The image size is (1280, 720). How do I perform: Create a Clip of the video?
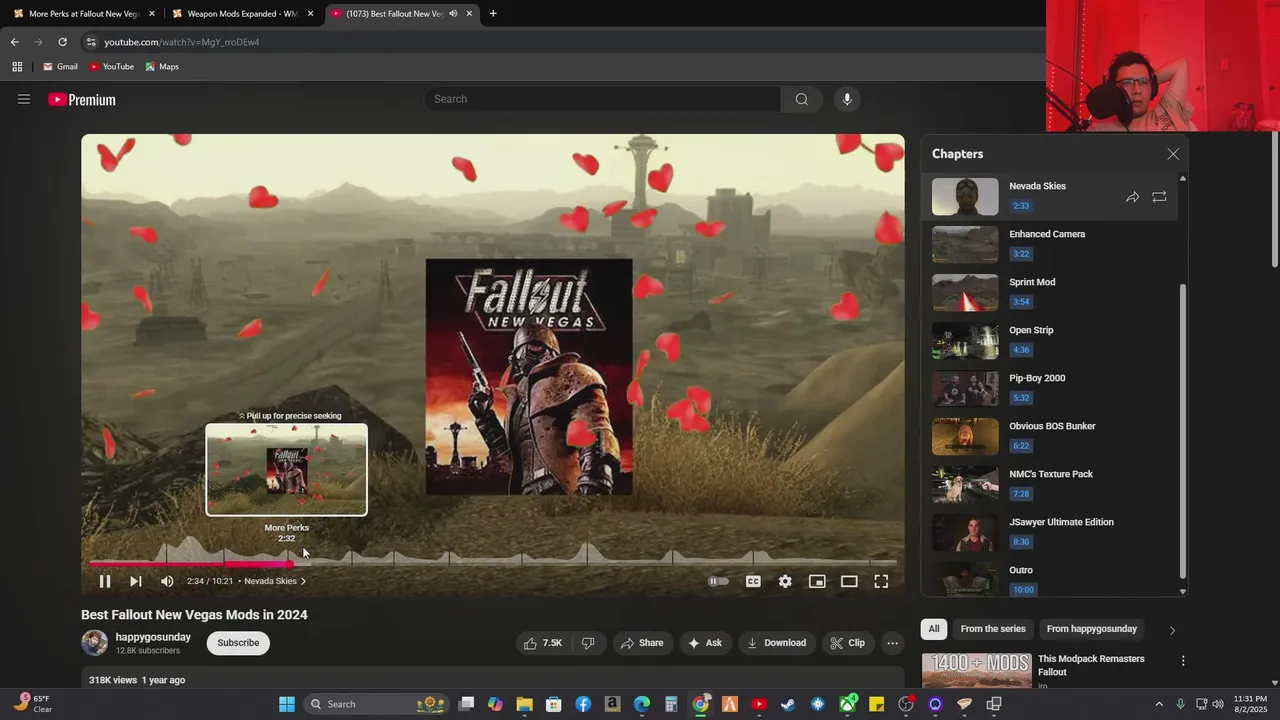pos(848,643)
